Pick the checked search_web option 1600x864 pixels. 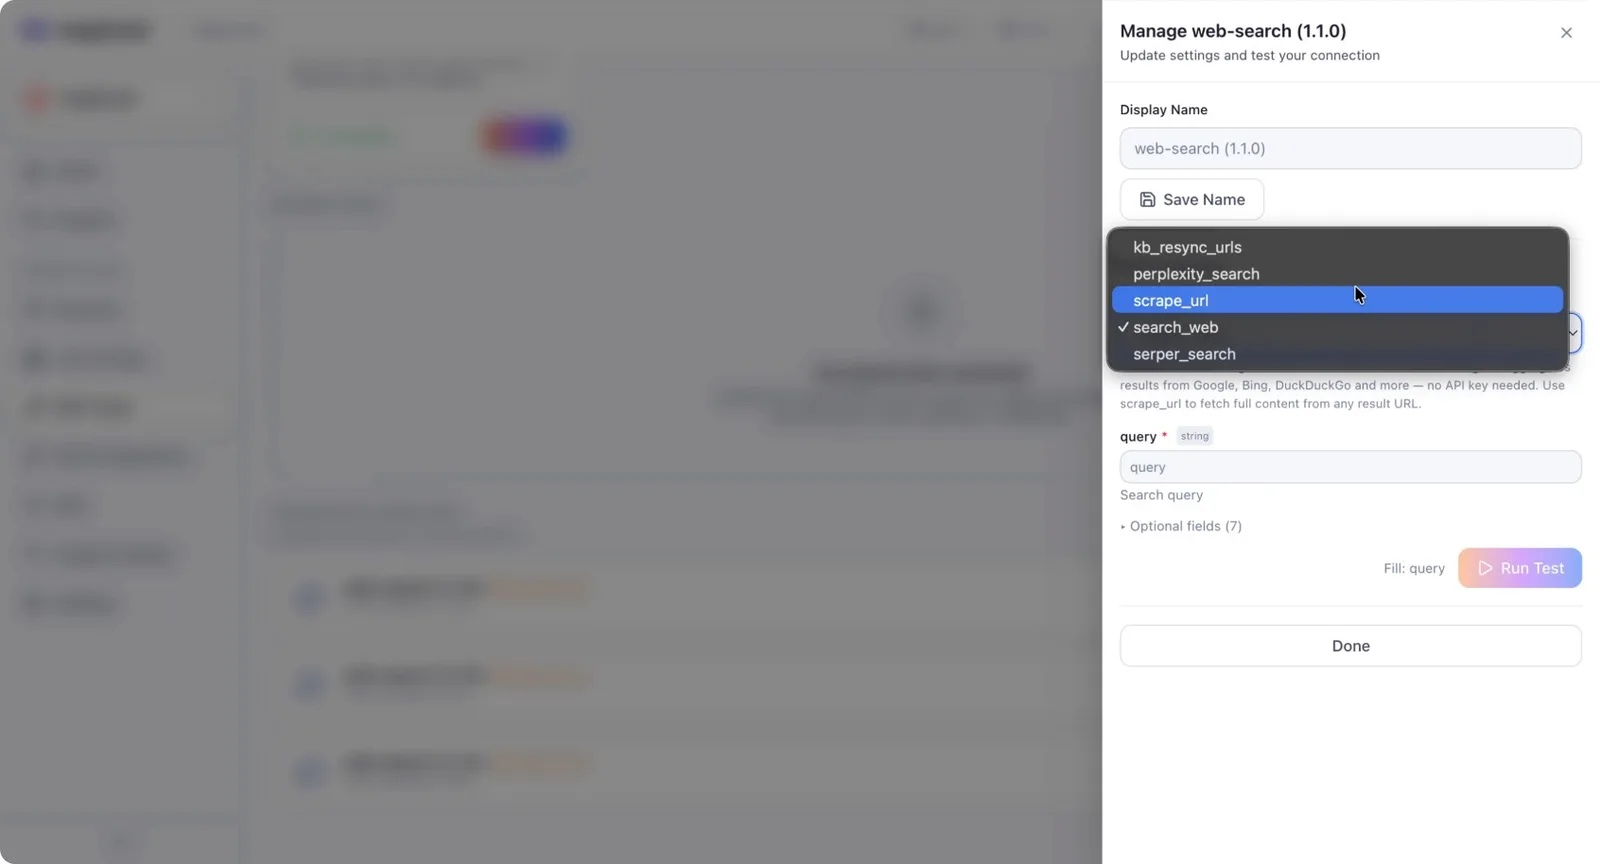[x=1337, y=327]
